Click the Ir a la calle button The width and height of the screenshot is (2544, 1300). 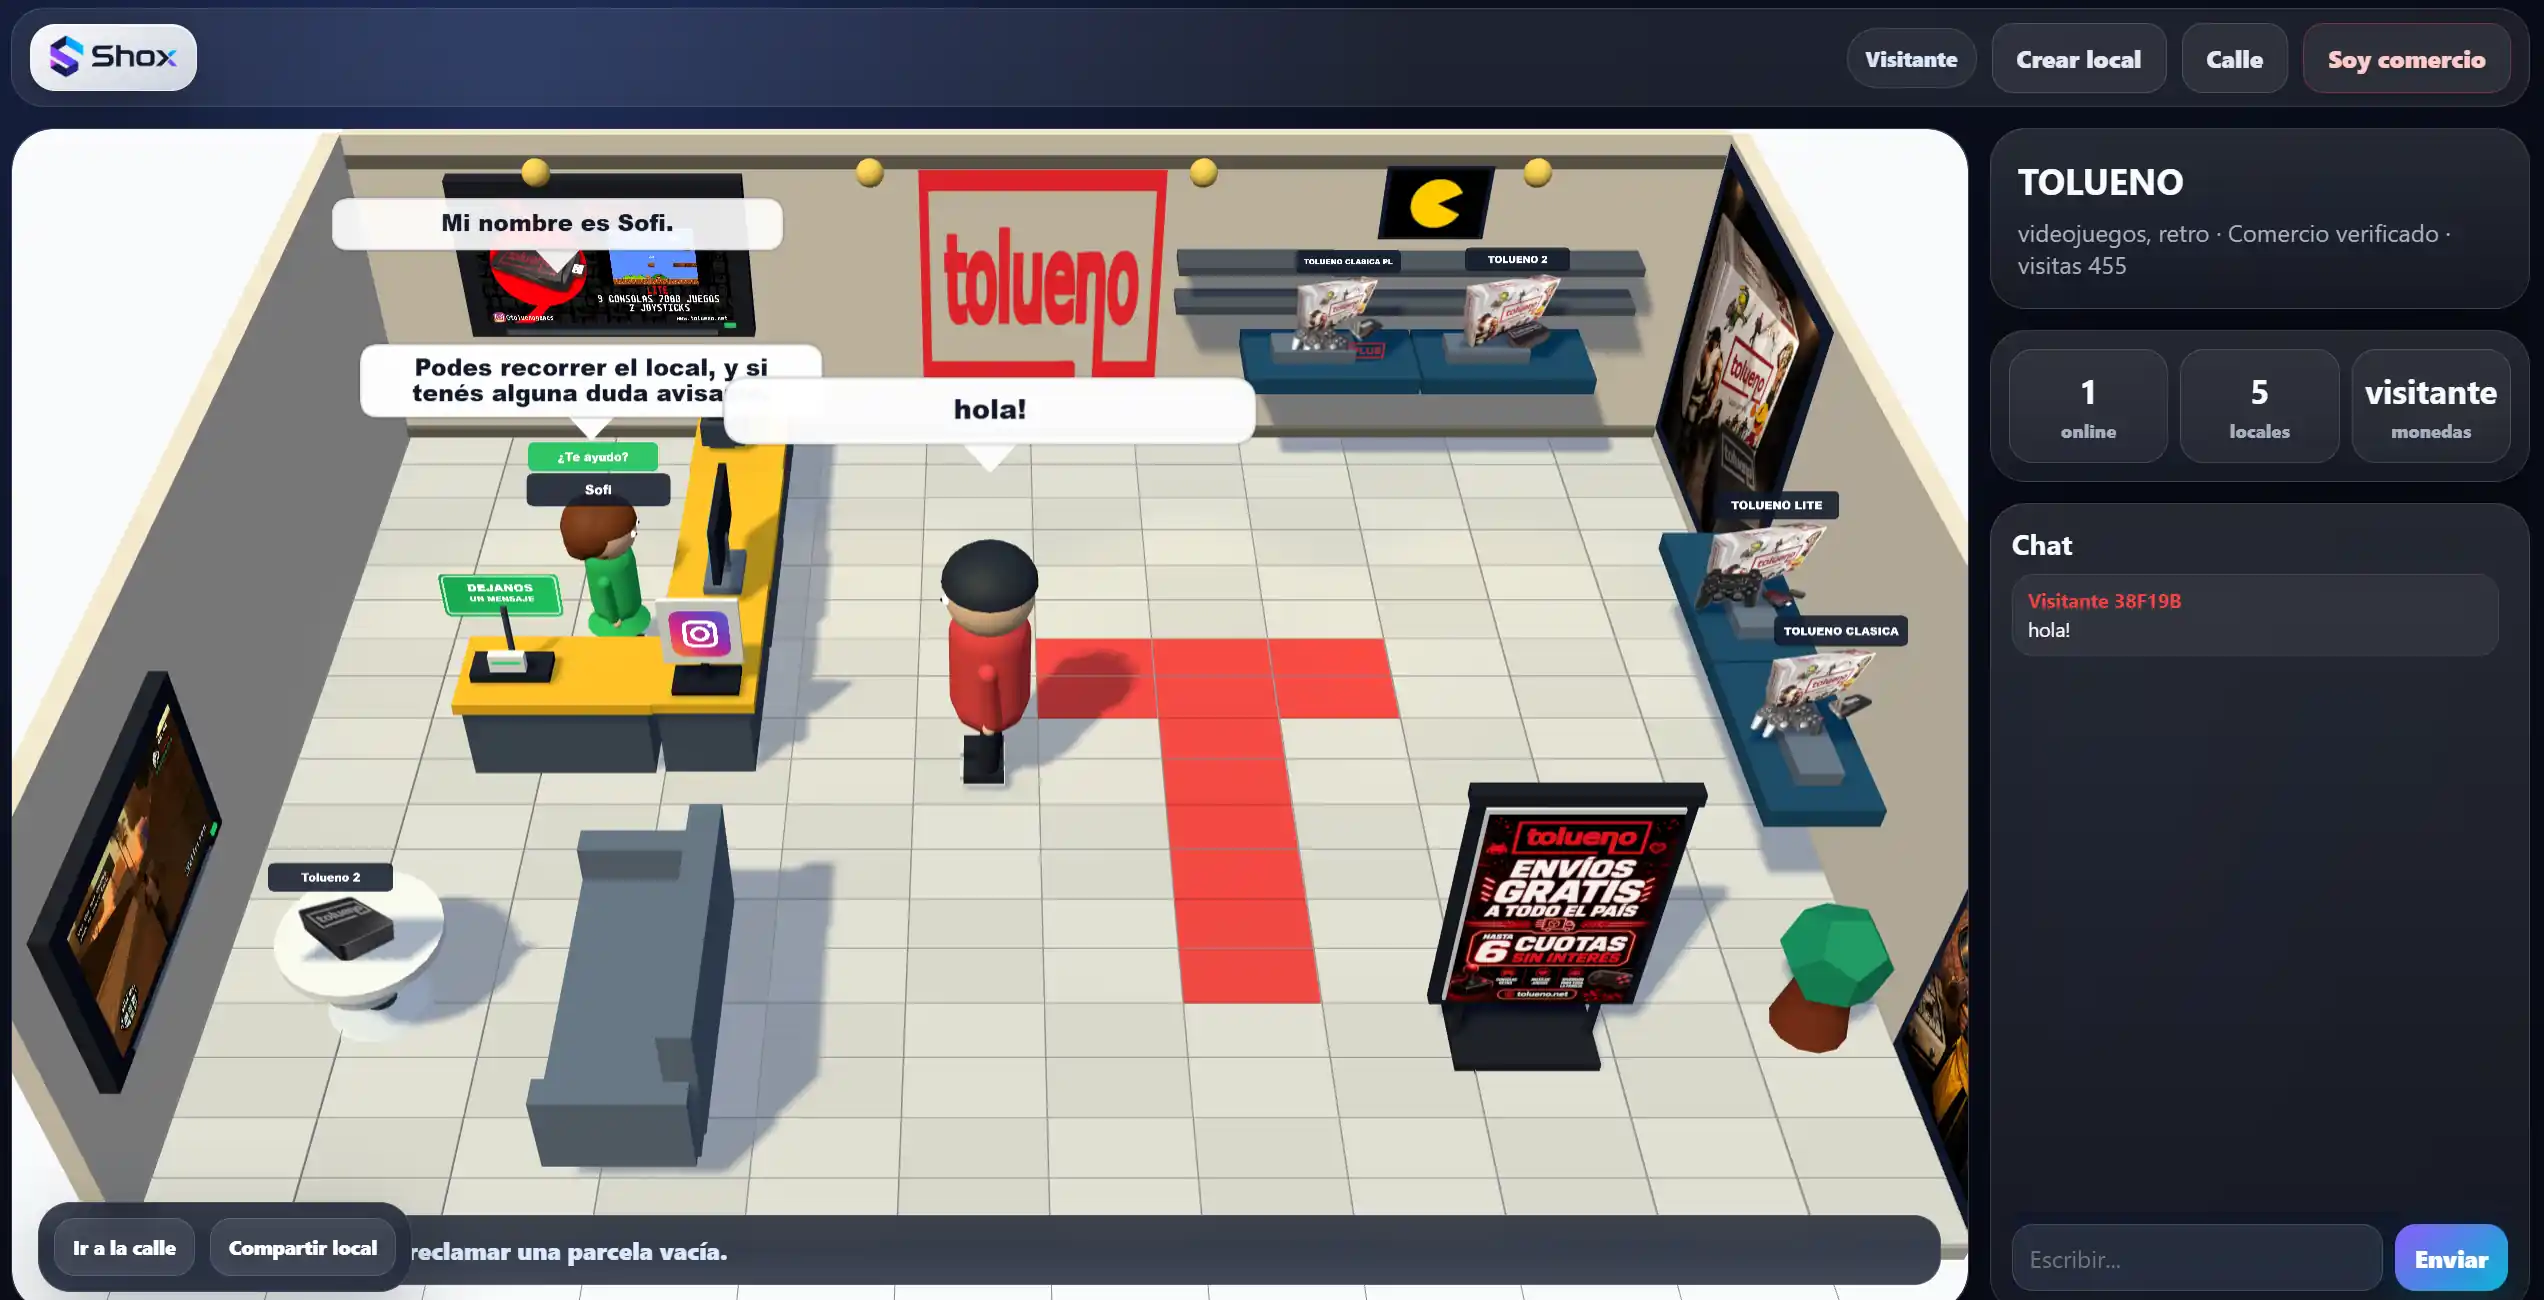(124, 1247)
